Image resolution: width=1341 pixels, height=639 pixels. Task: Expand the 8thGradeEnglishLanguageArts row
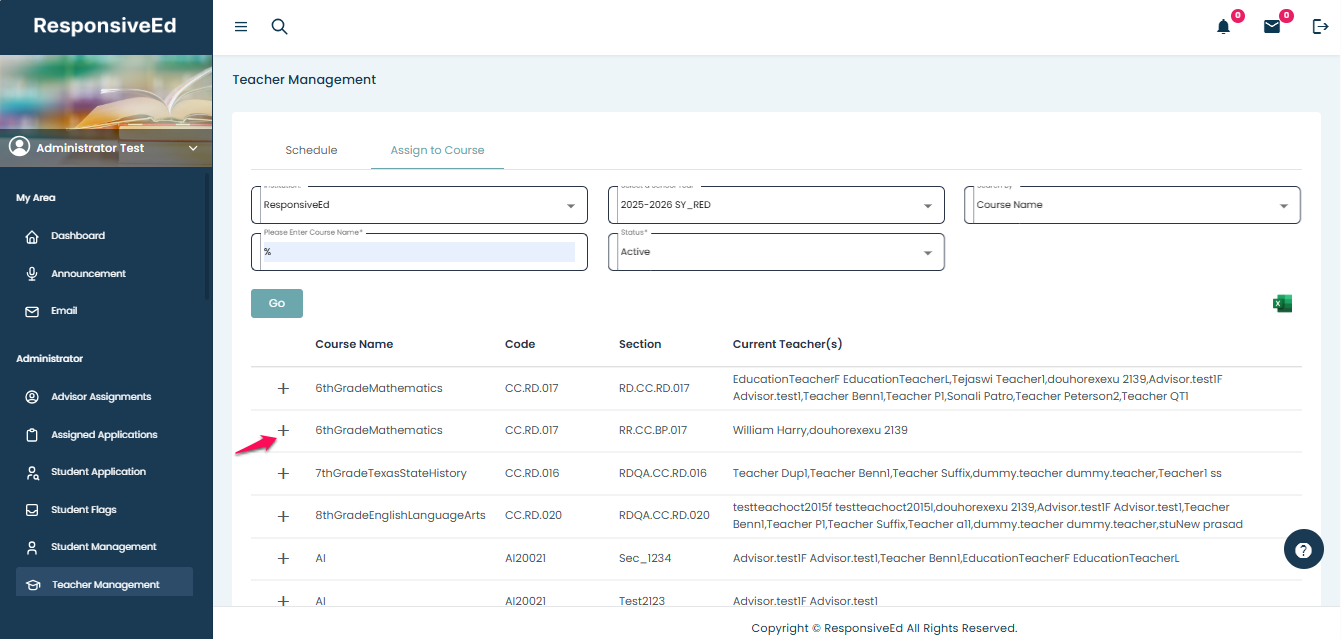coord(283,516)
